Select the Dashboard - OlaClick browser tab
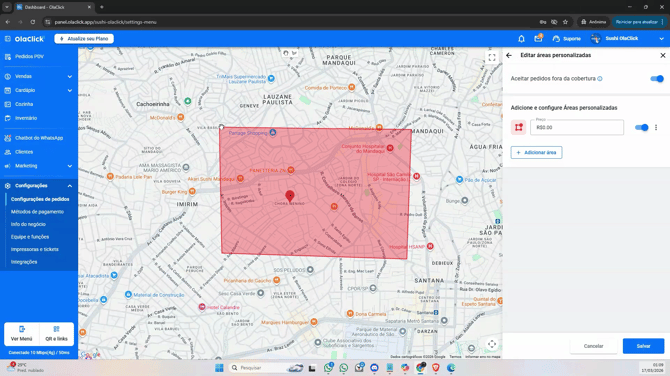 click(x=53, y=7)
